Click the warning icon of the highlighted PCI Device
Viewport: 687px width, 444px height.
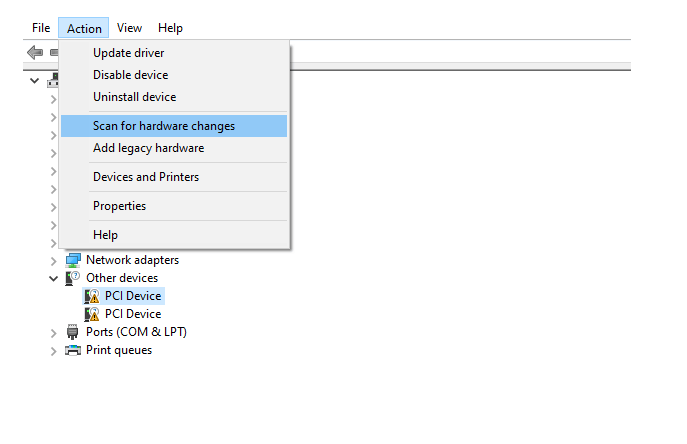click(92, 296)
